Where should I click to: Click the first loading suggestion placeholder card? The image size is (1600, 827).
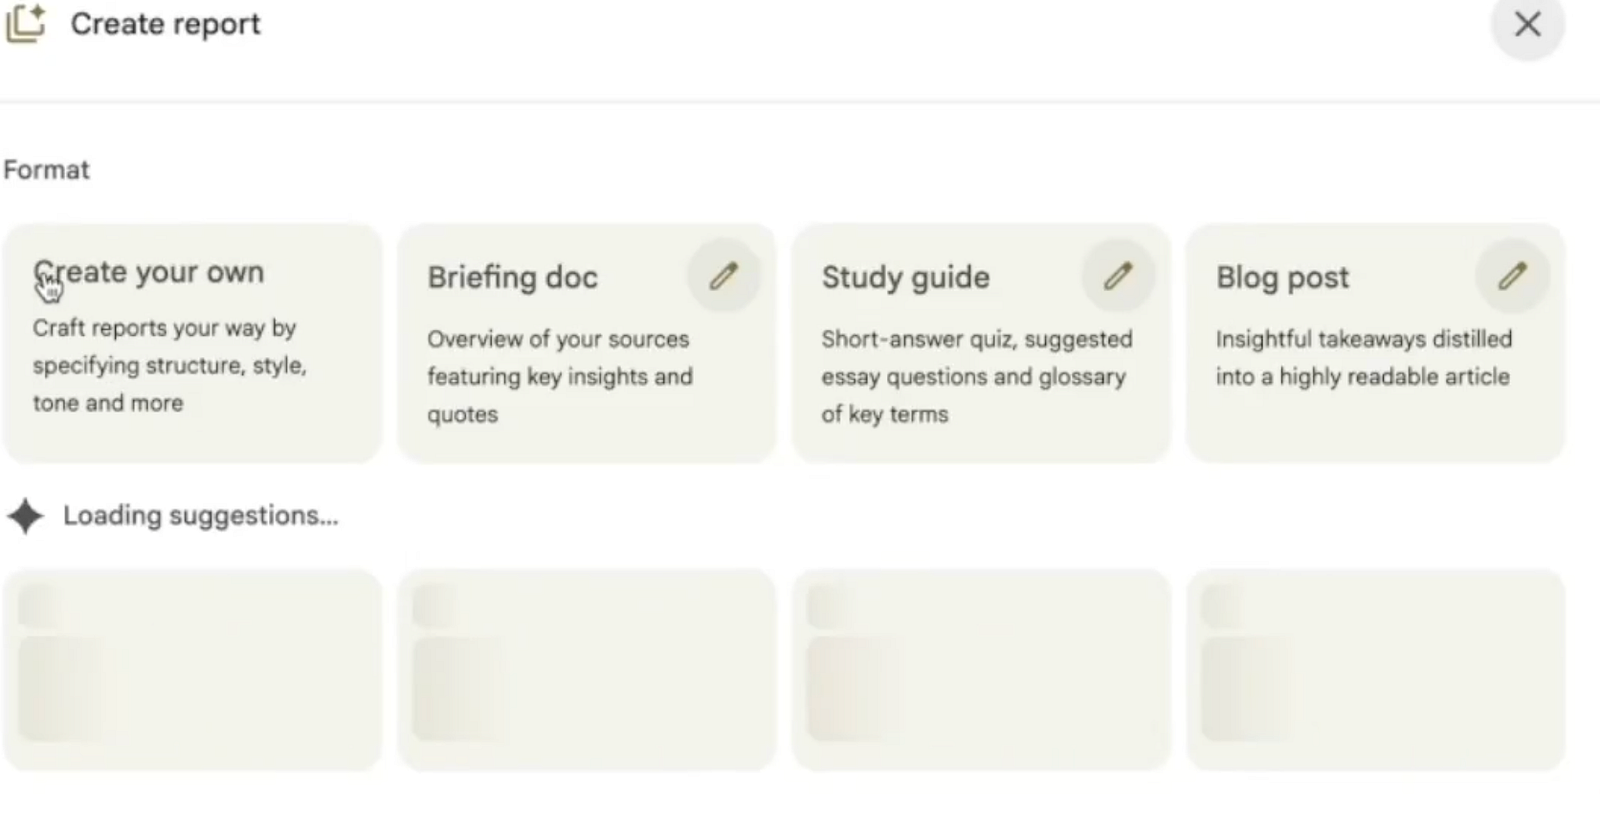pyautogui.click(x=192, y=670)
